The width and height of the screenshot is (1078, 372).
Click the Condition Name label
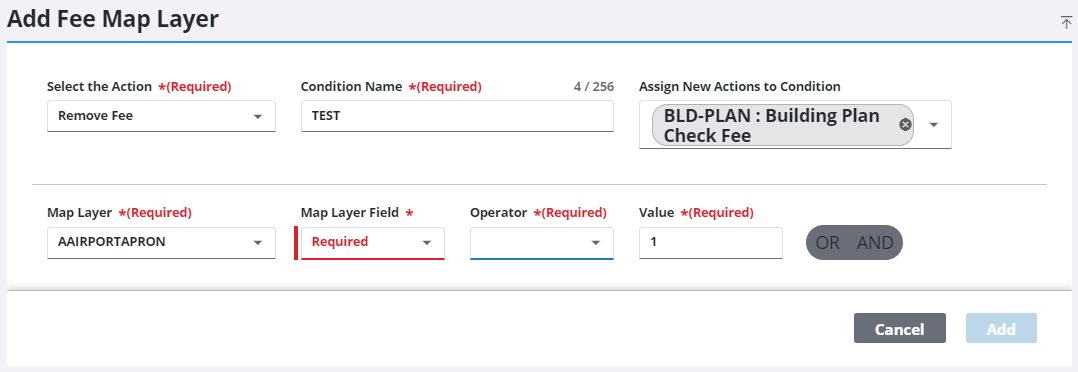[351, 87]
